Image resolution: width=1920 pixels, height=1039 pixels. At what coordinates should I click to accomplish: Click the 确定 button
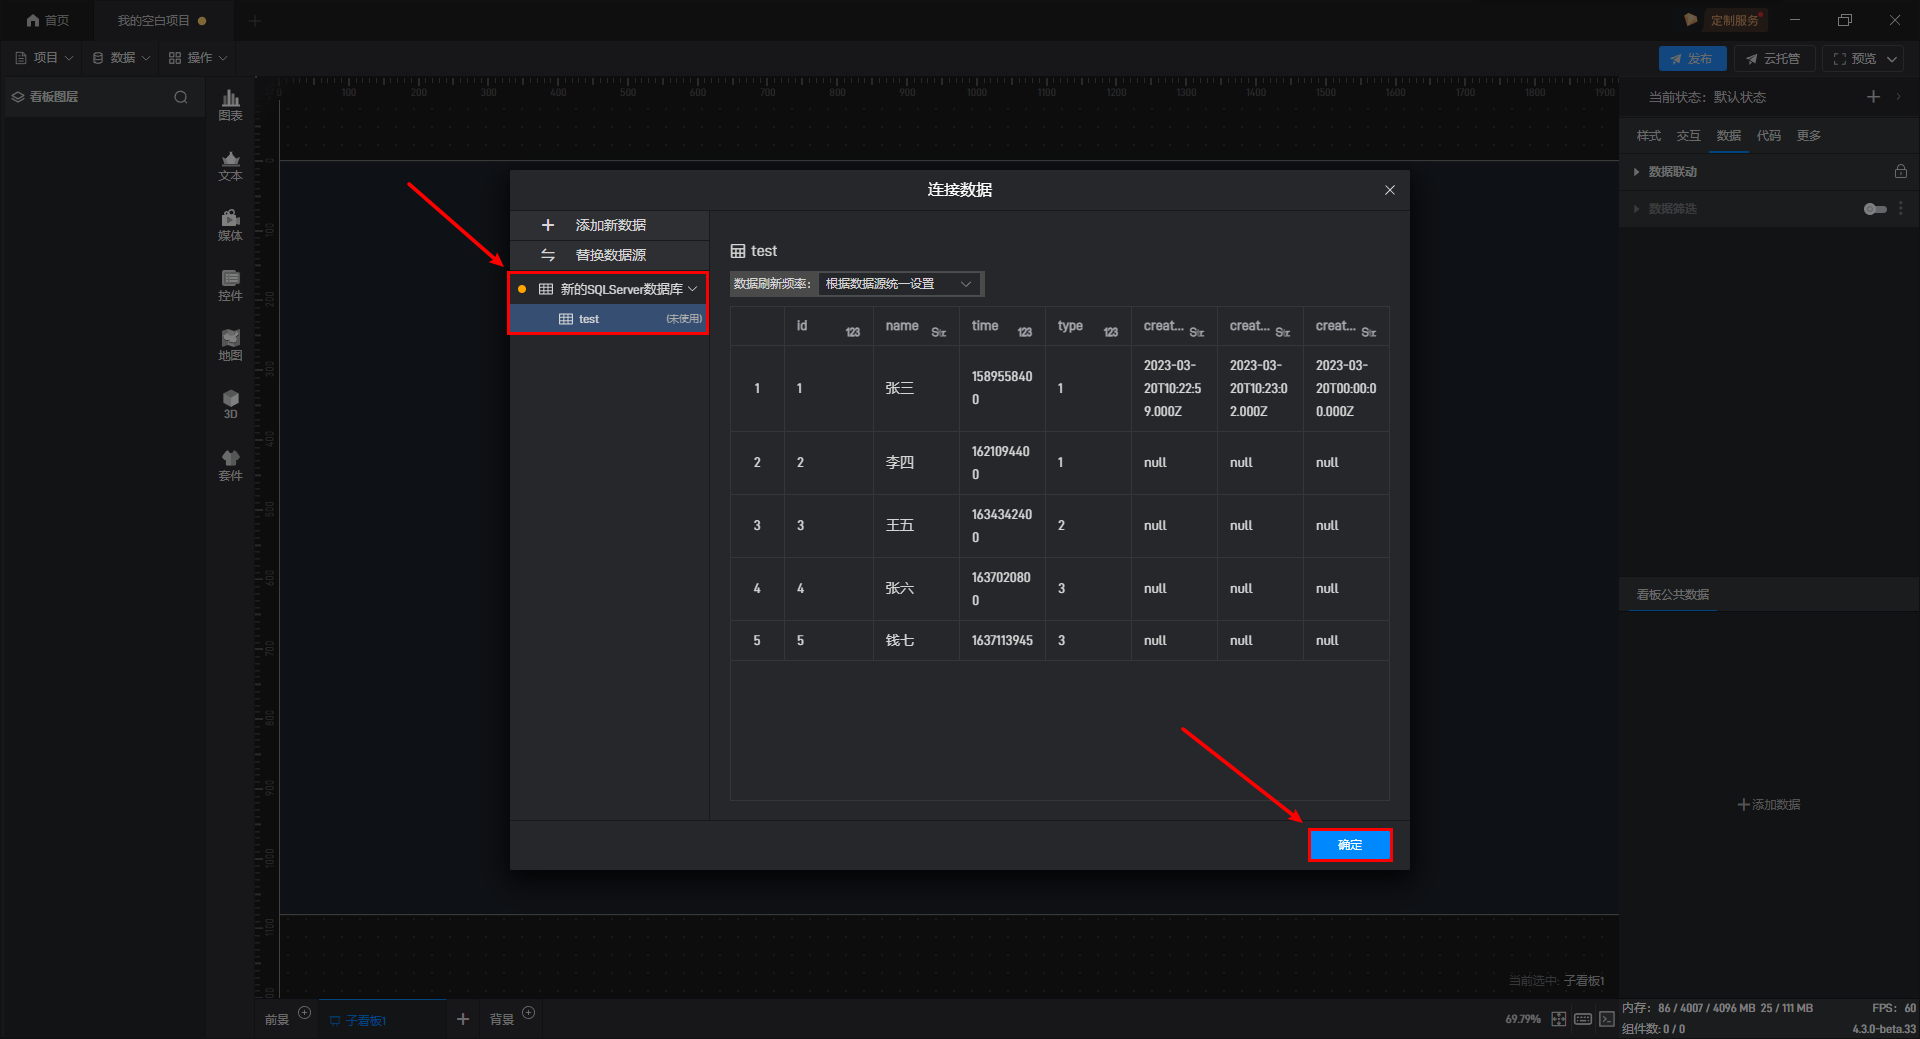1350,845
